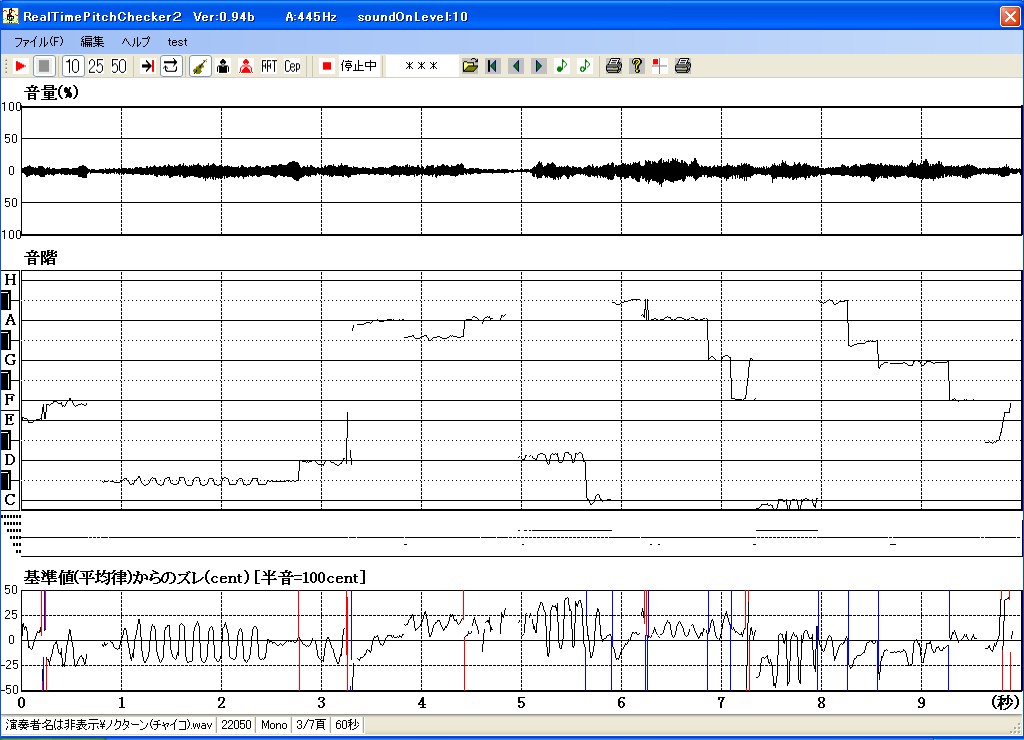This screenshot has width=1024, height=740.
Task: Open the ファイル(F) menu
Action: [x=39, y=42]
